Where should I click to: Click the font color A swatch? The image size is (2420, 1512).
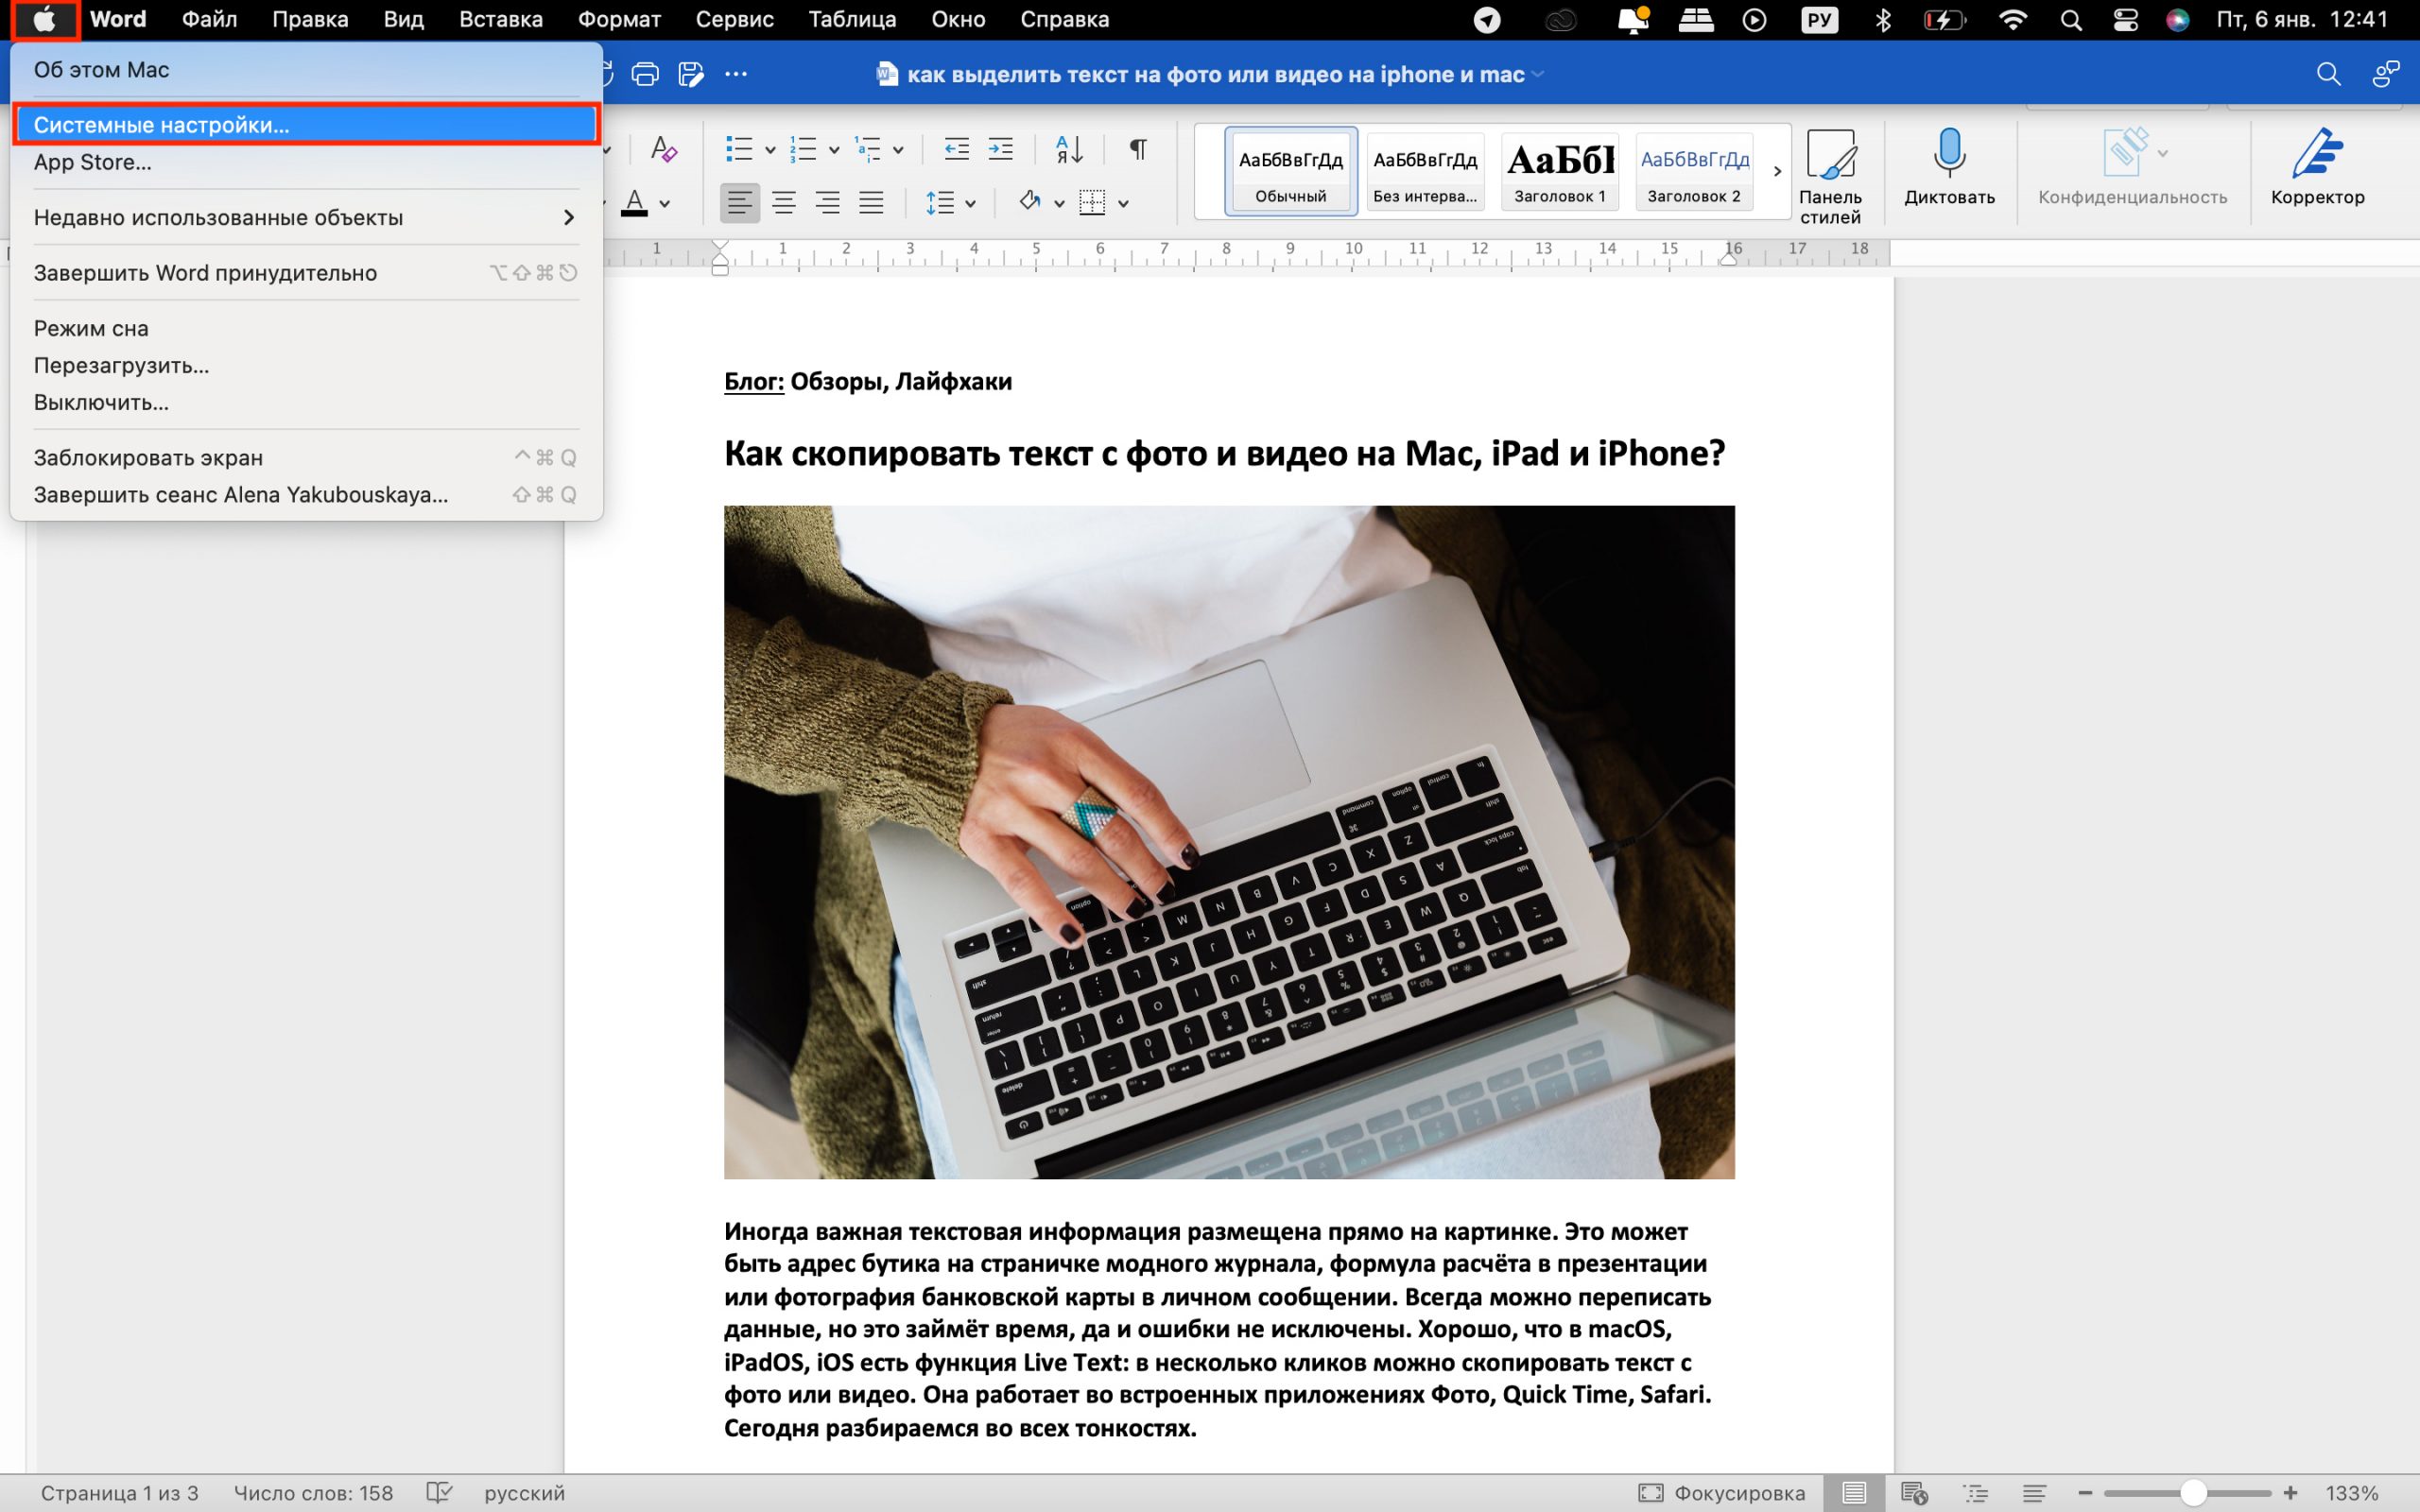point(634,203)
